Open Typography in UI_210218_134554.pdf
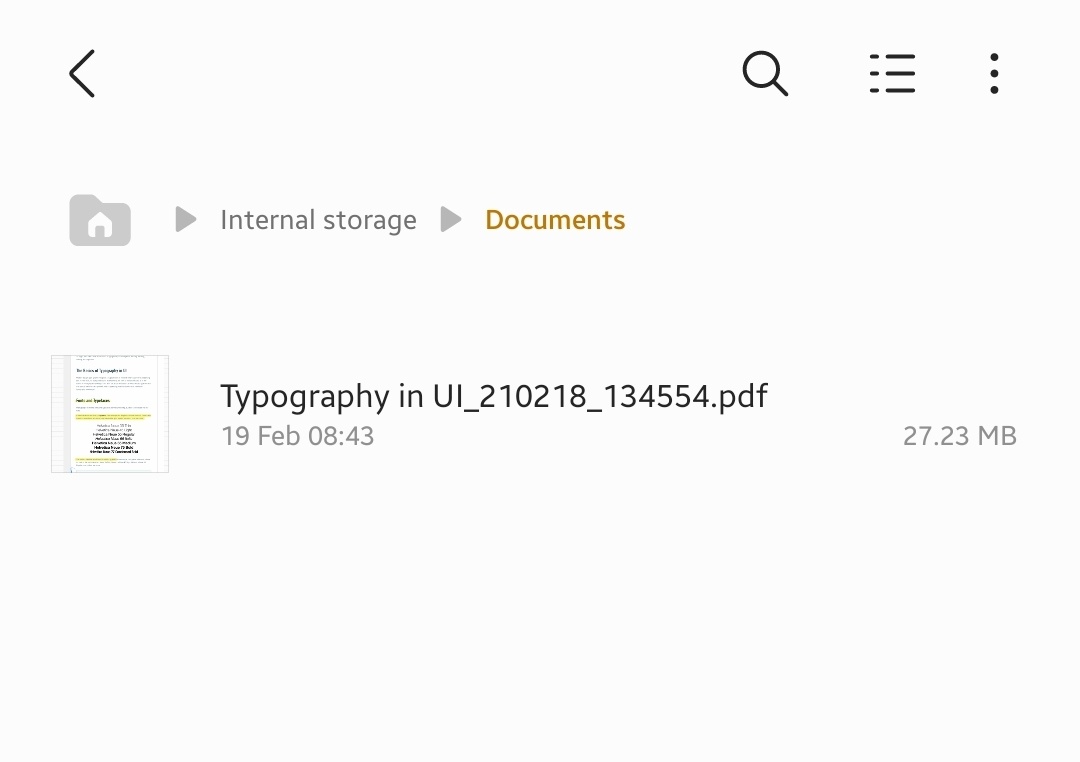 pos(494,396)
